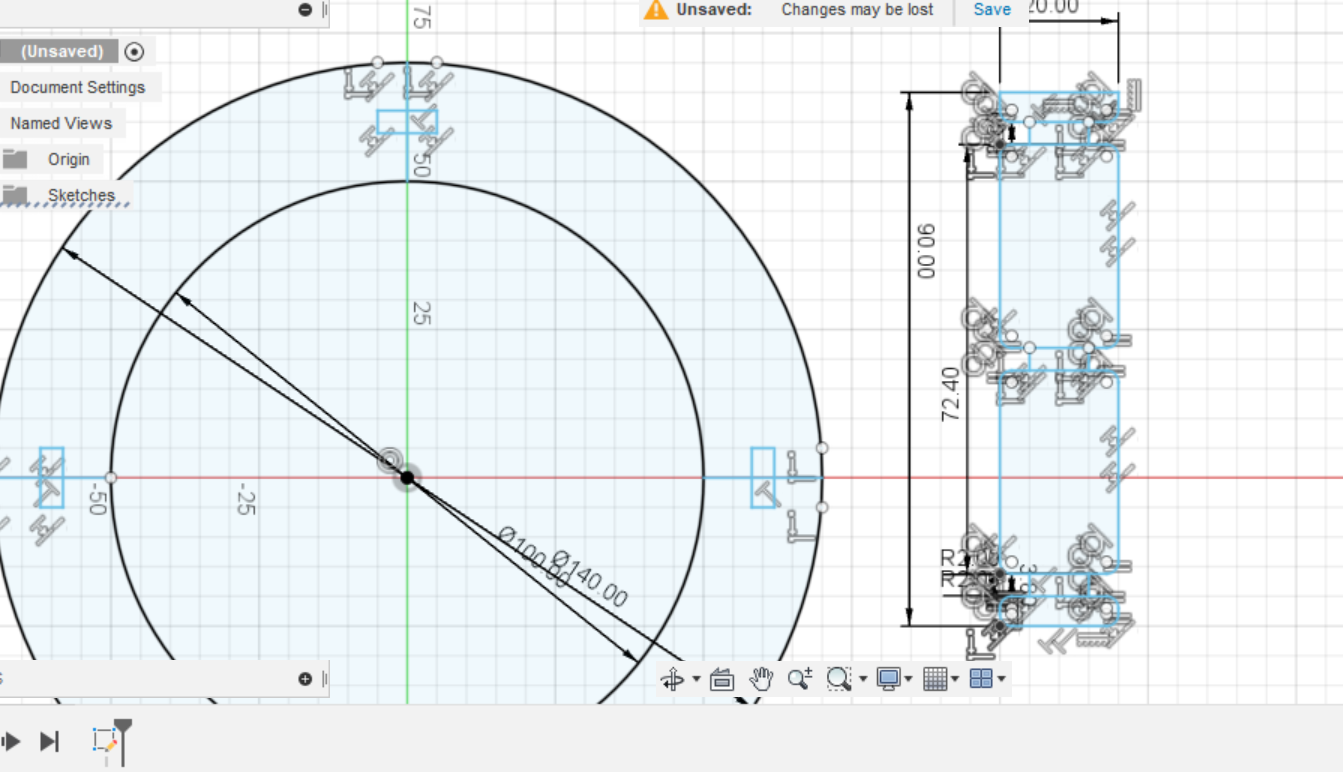Select the sketch origin center point

click(x=407, y=478)
